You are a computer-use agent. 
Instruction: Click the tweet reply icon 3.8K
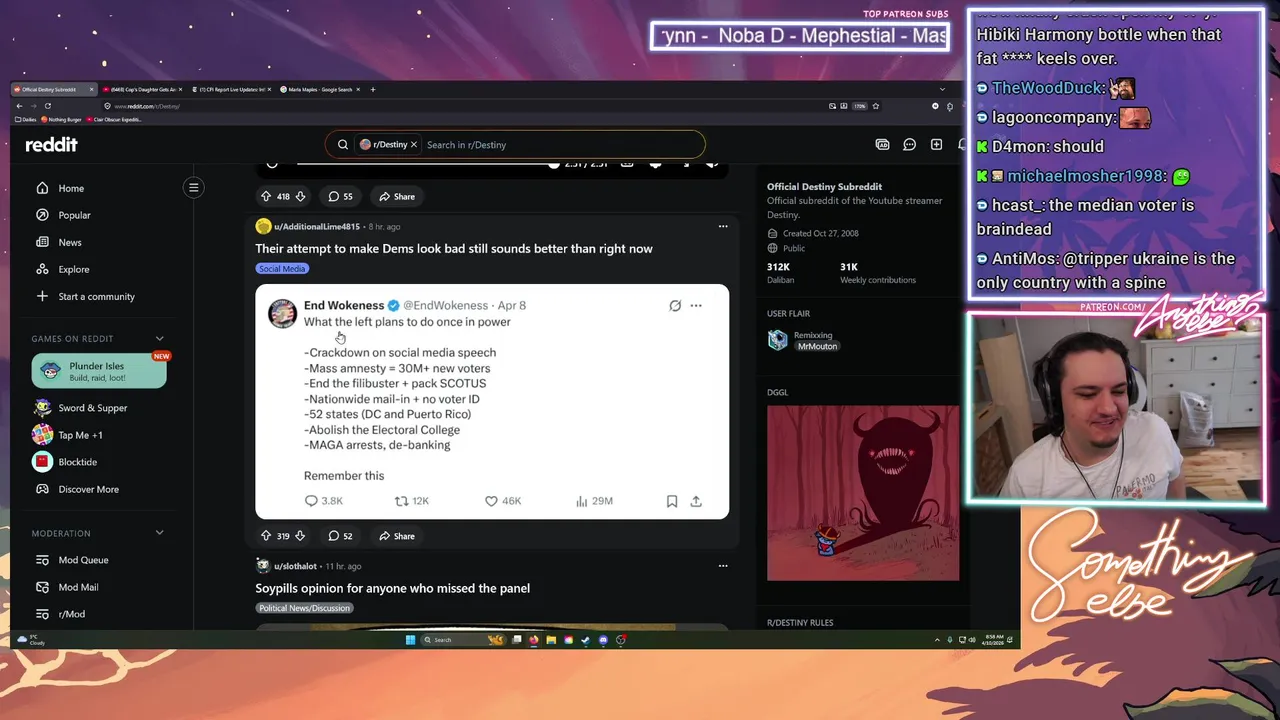[x=311, y=501]
